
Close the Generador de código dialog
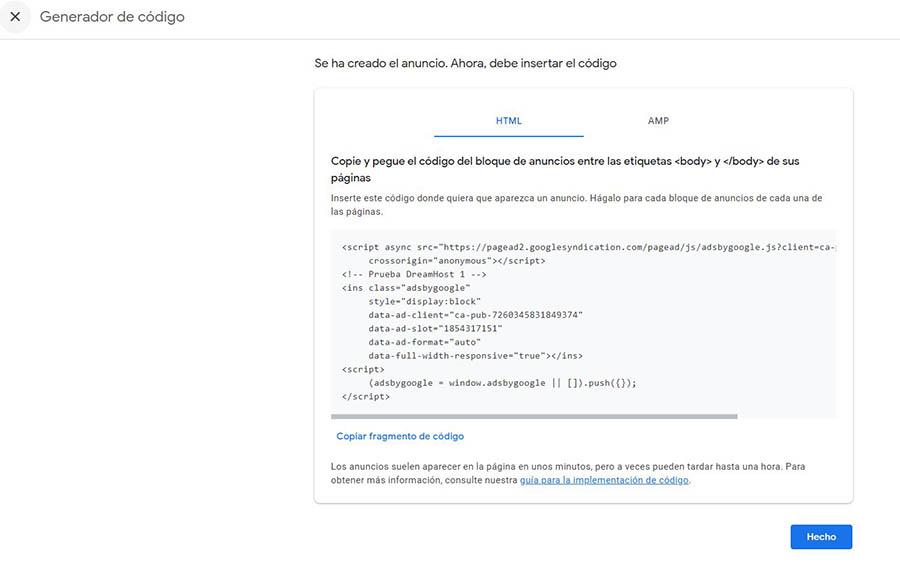pos(15,17)
